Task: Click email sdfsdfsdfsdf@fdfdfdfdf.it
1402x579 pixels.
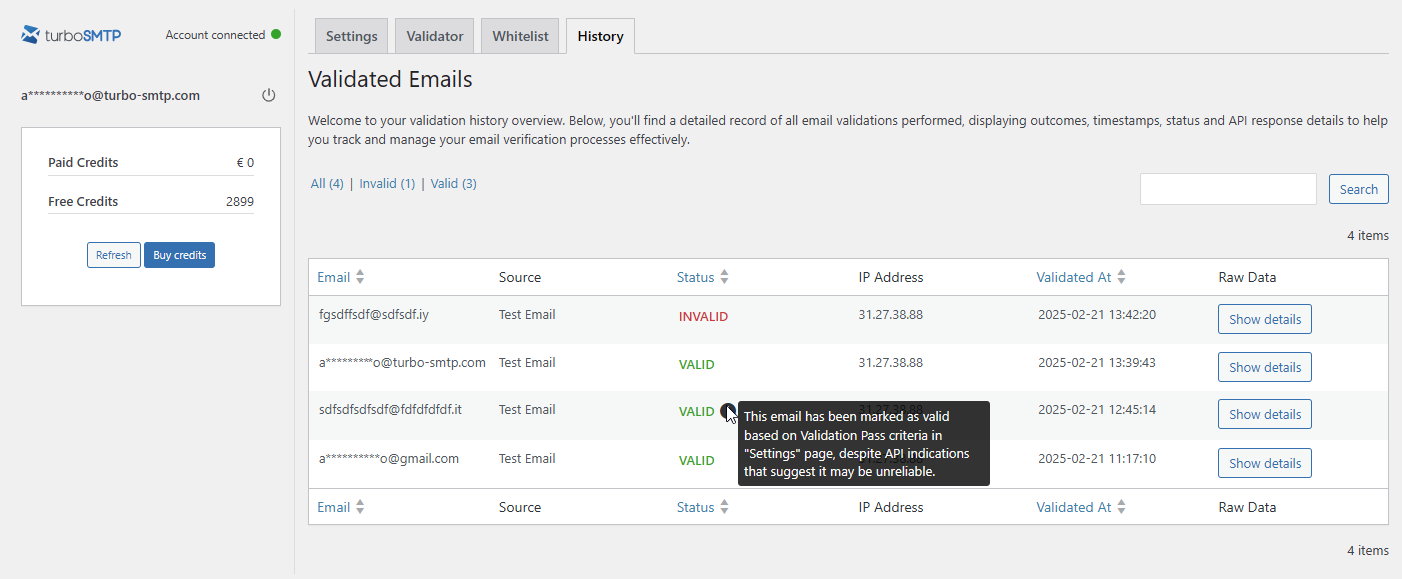Action: (x=390, y=409)
